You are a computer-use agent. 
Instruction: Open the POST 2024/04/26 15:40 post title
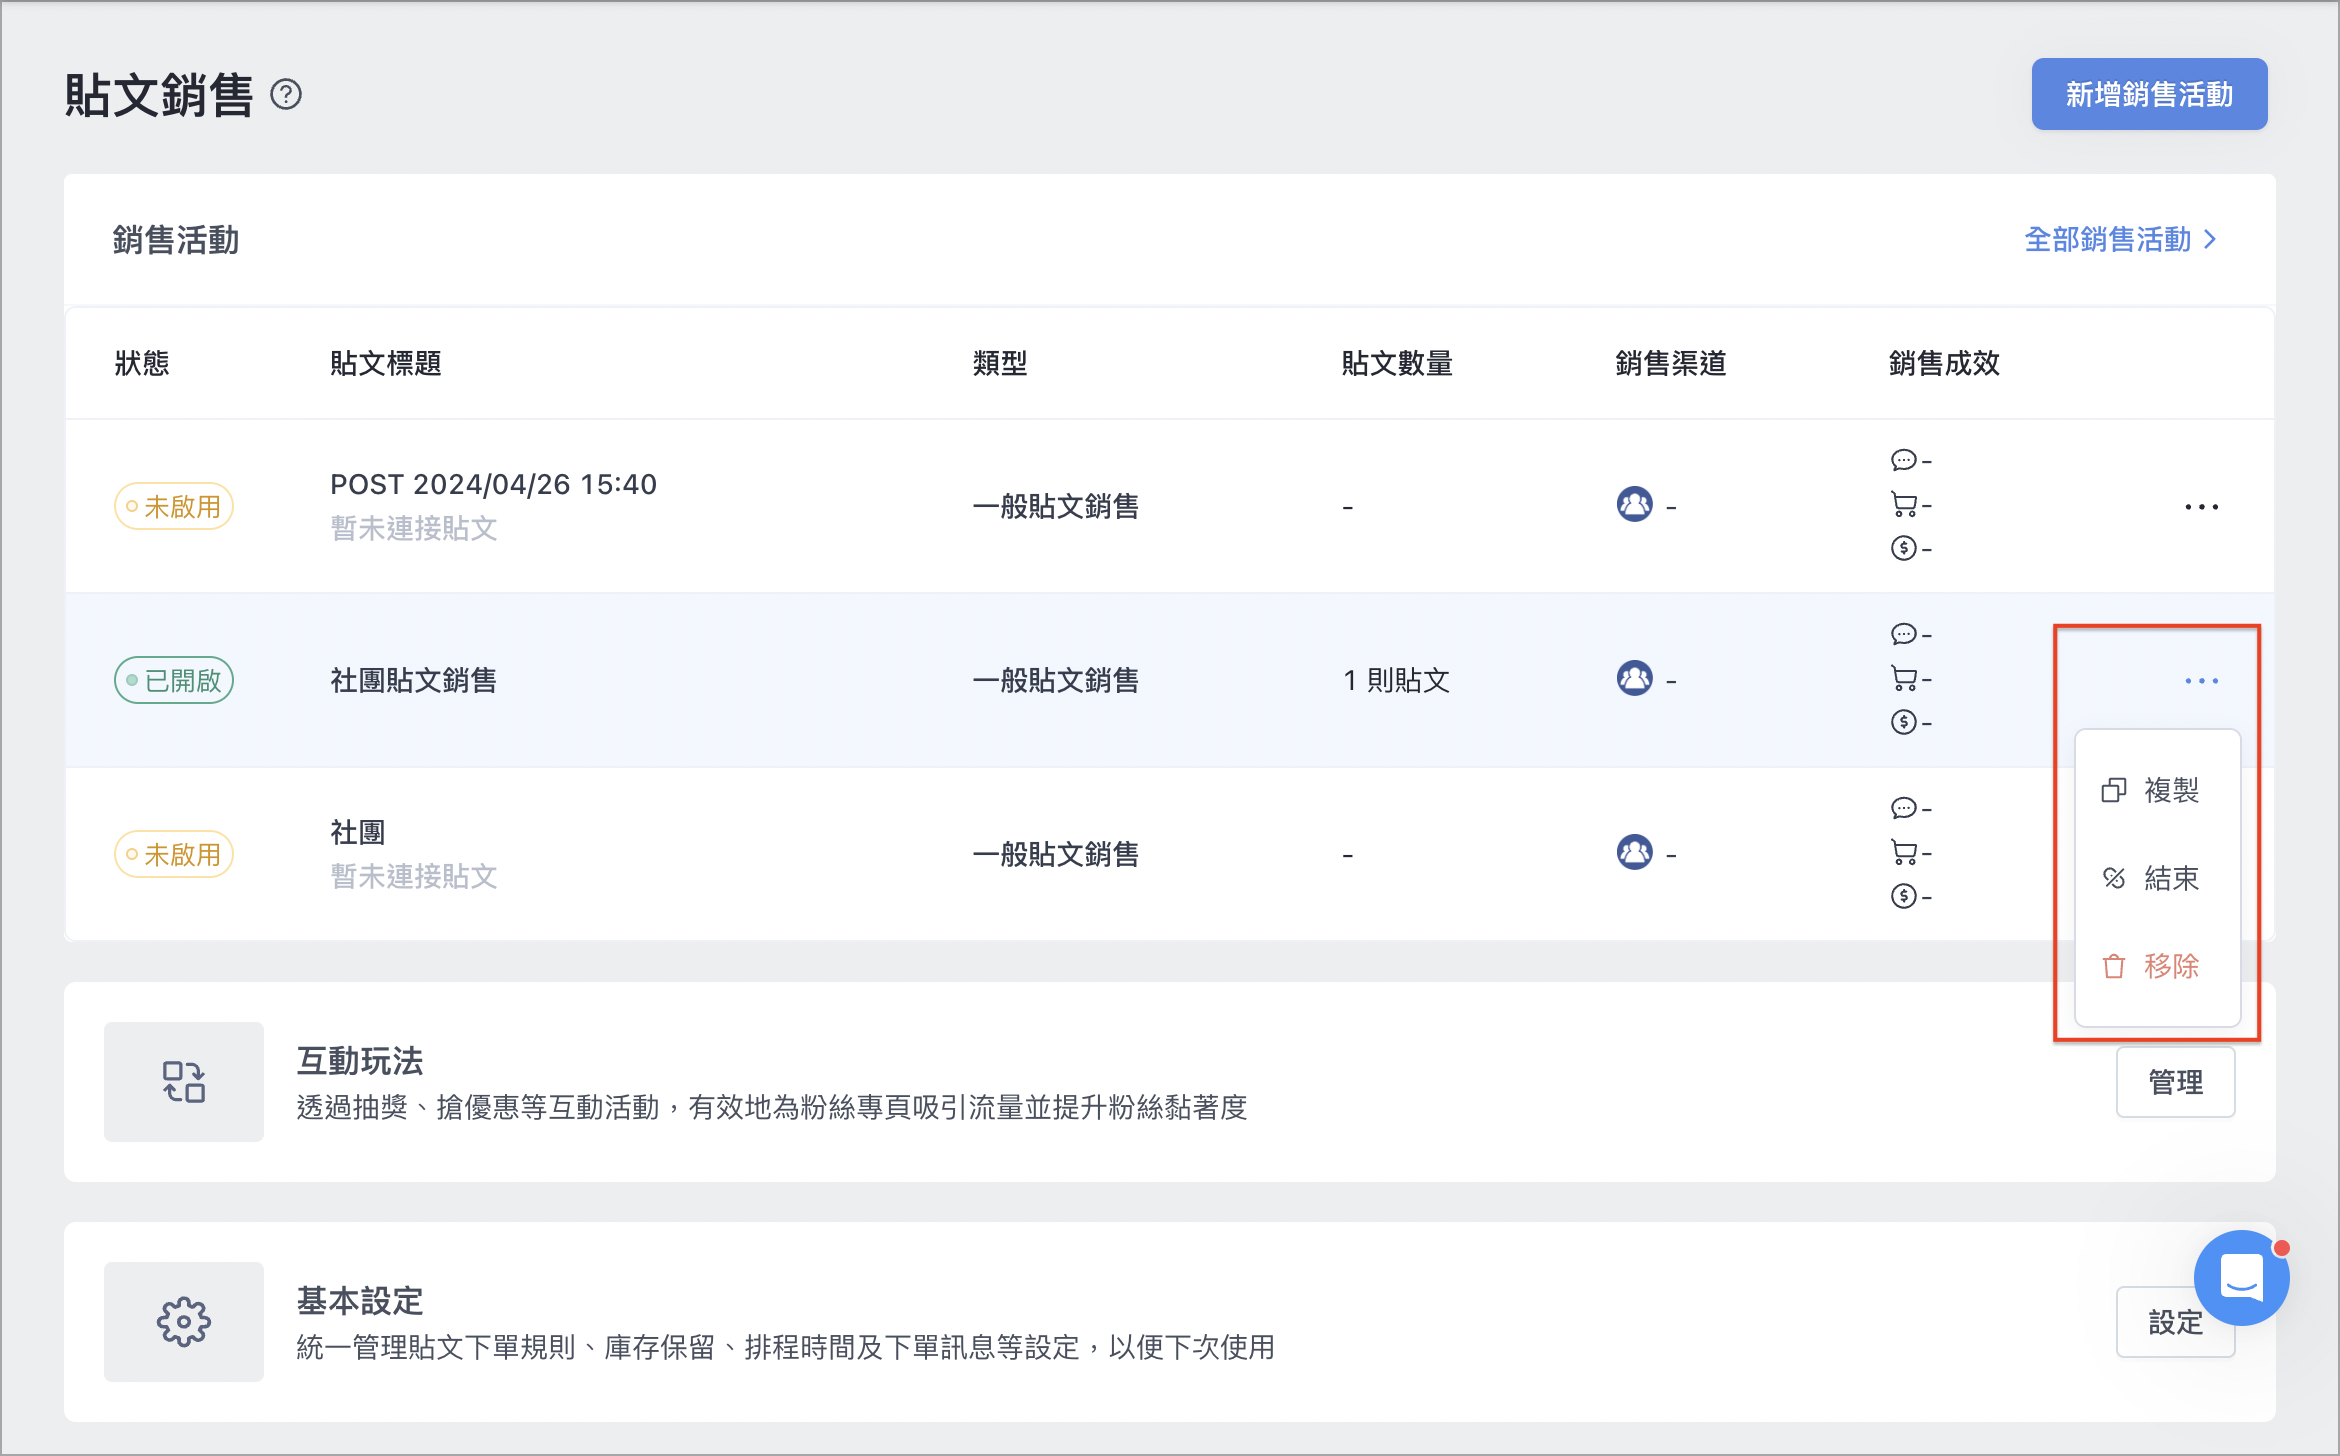click(493, 485)
